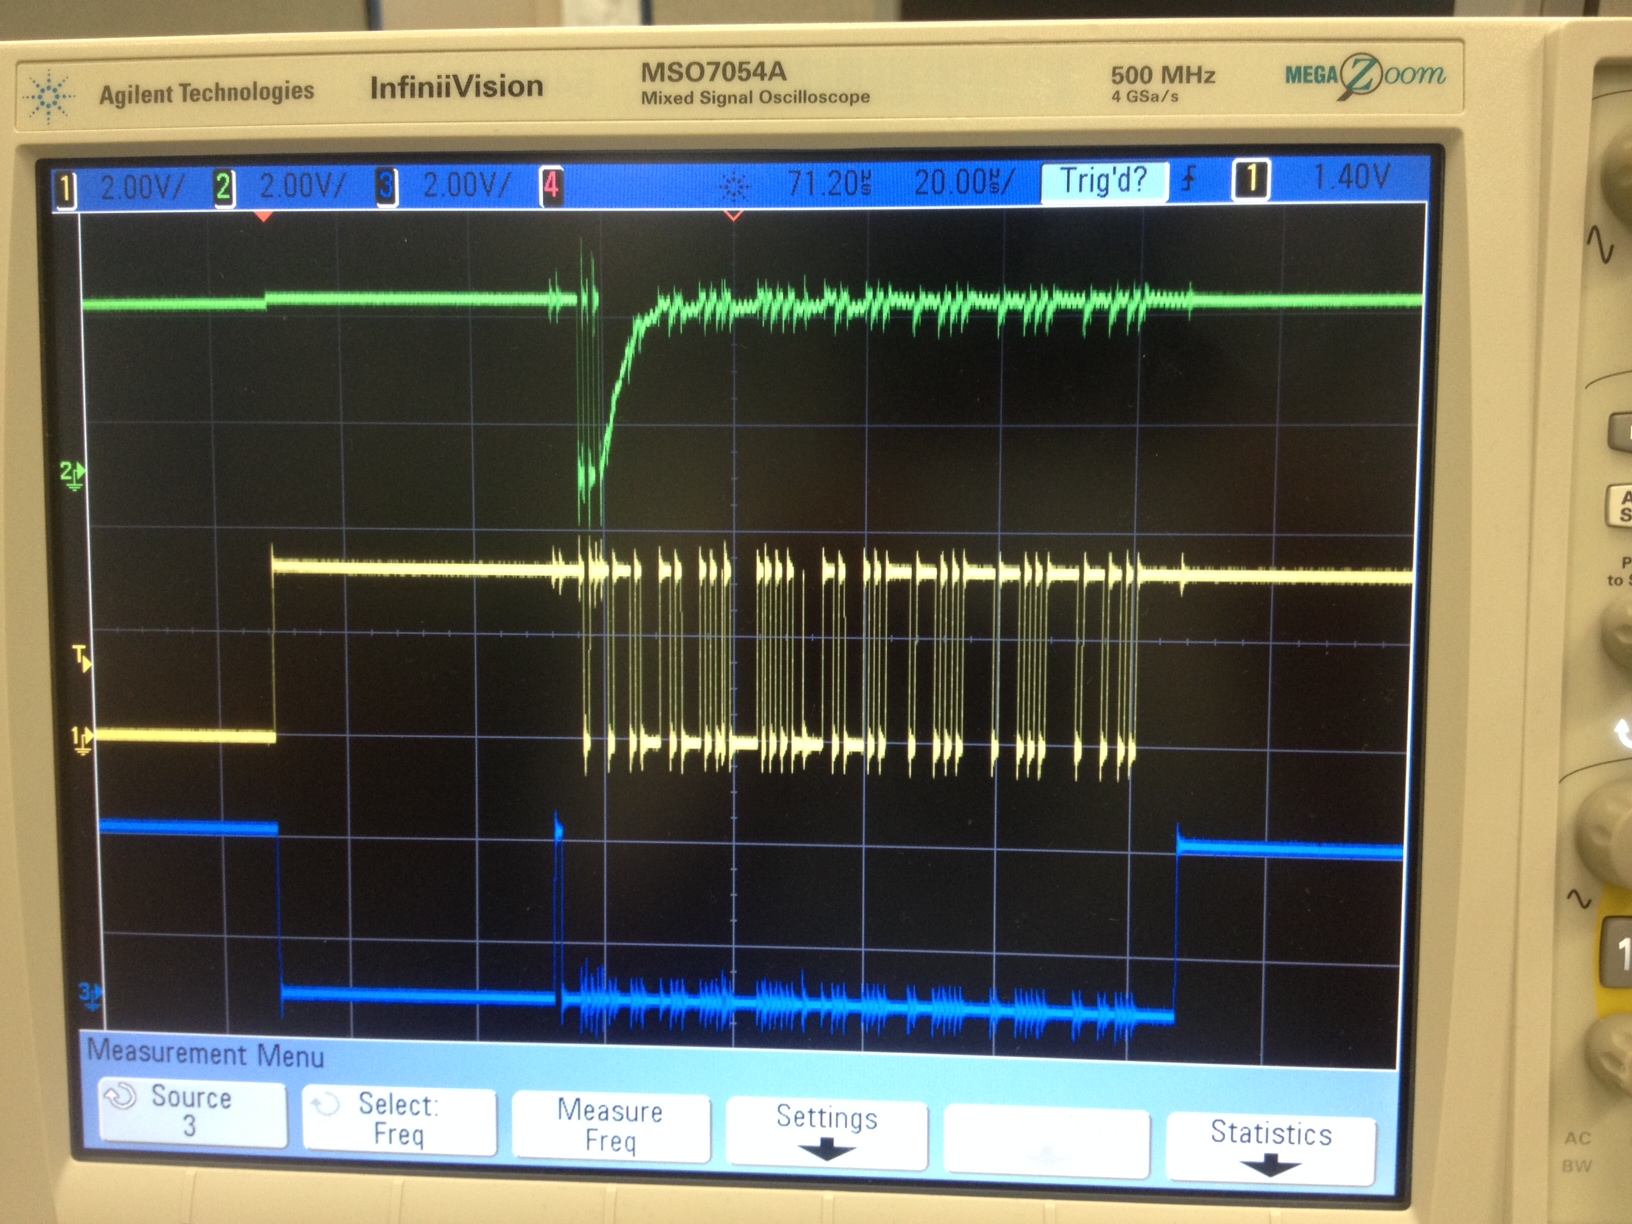Click the trigger level T marker
The image size is (1632, 1224).
(82, 658)
